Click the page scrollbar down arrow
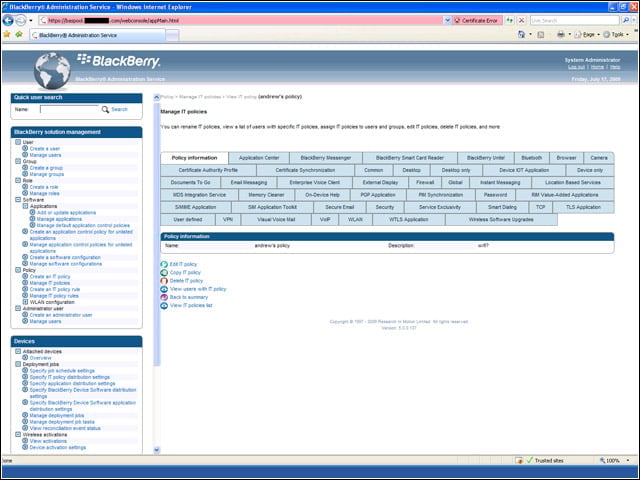The height and width of the screenshot is (480, 640). tap(156, 450)
